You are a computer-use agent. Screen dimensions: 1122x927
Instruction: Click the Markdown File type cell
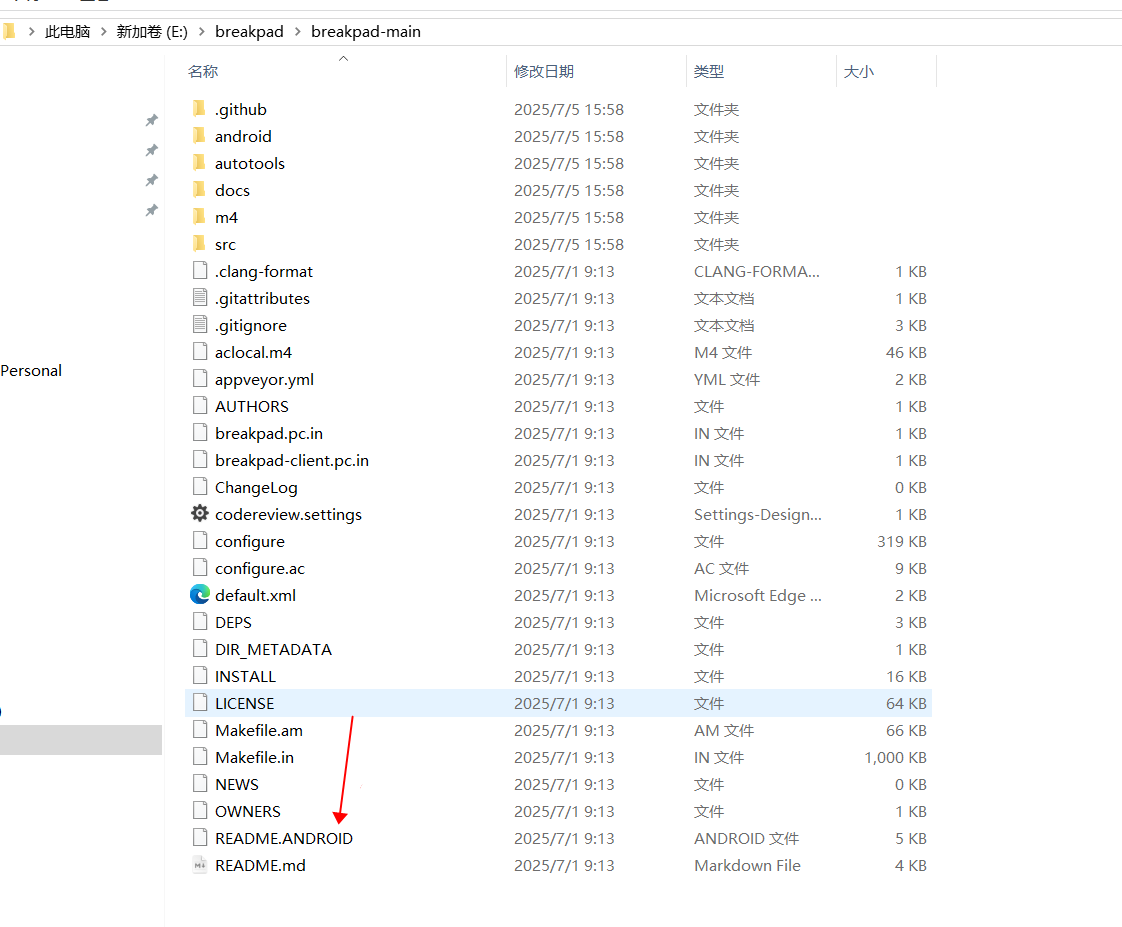(x=747, y=865)
